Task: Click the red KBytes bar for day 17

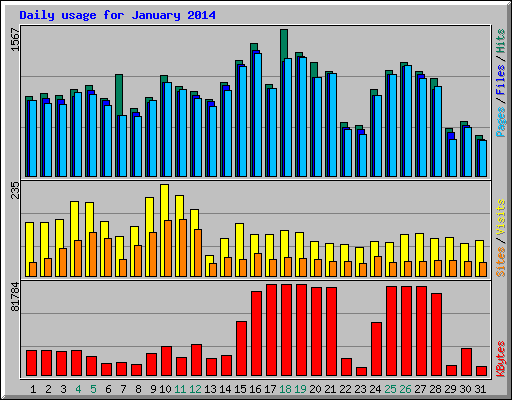Action: pos(271,330)
